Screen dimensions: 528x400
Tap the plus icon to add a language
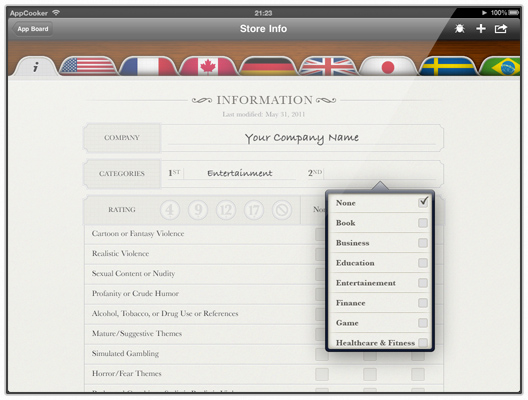[481, 29]
